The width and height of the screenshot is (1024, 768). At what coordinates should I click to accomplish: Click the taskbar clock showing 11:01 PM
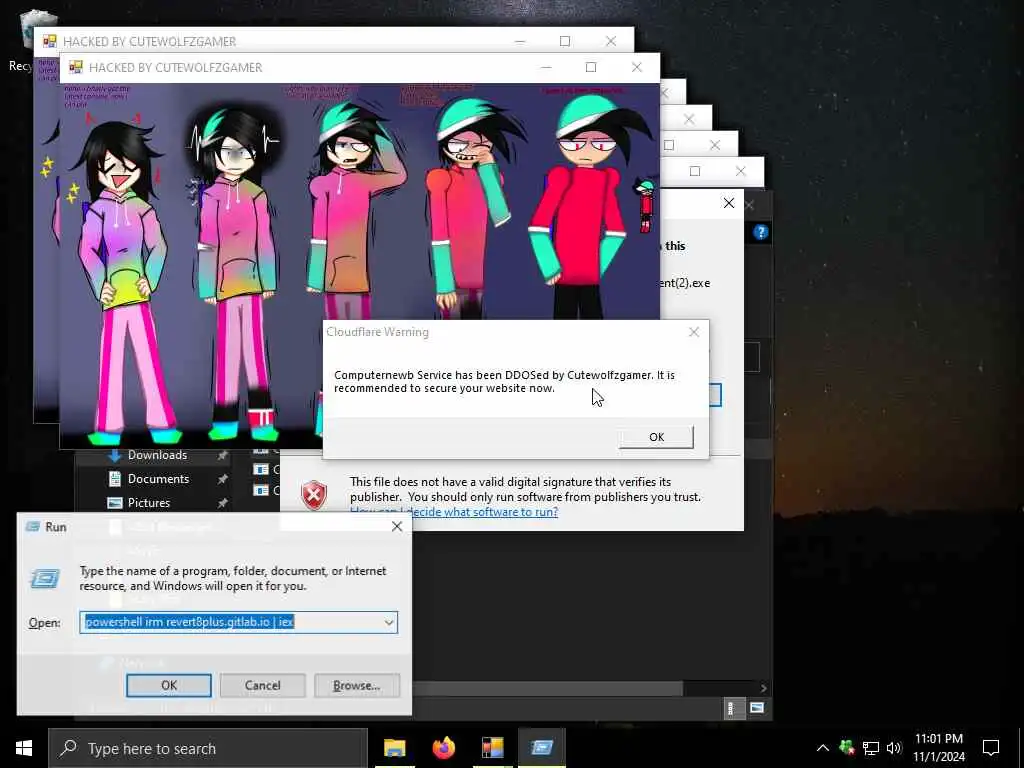[x=938, y=748]
